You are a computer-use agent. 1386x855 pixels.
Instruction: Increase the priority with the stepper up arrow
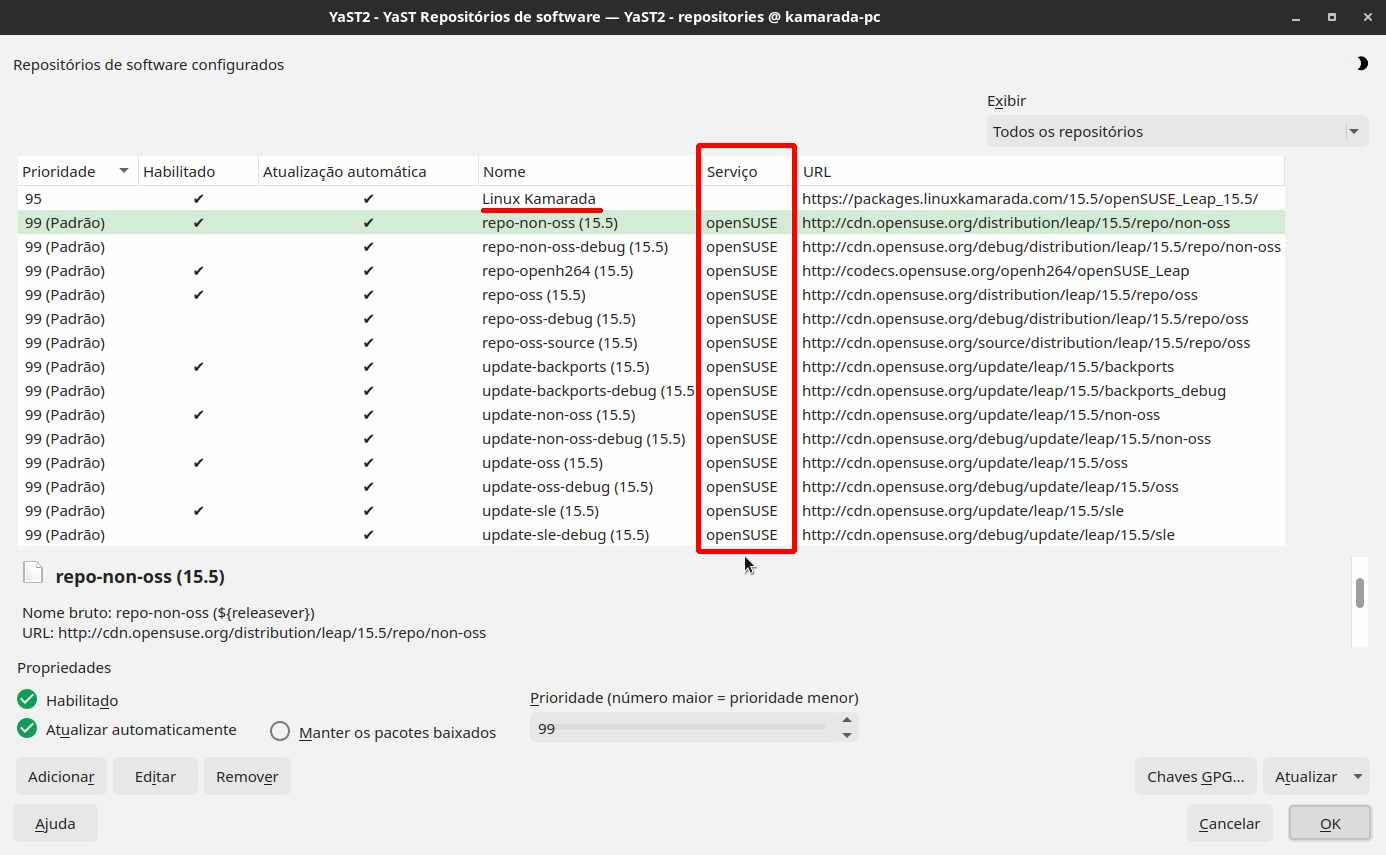(x=847, y=720)
